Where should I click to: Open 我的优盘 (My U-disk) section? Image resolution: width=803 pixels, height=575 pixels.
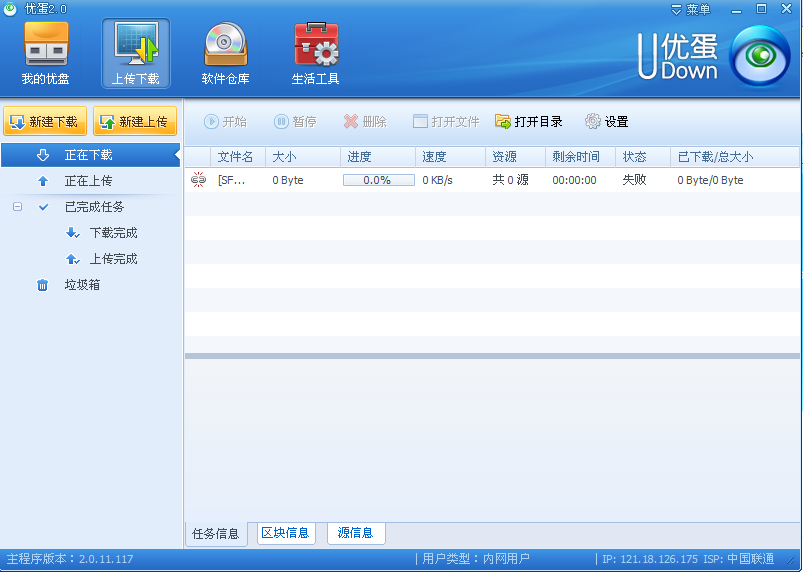point(46,54)
